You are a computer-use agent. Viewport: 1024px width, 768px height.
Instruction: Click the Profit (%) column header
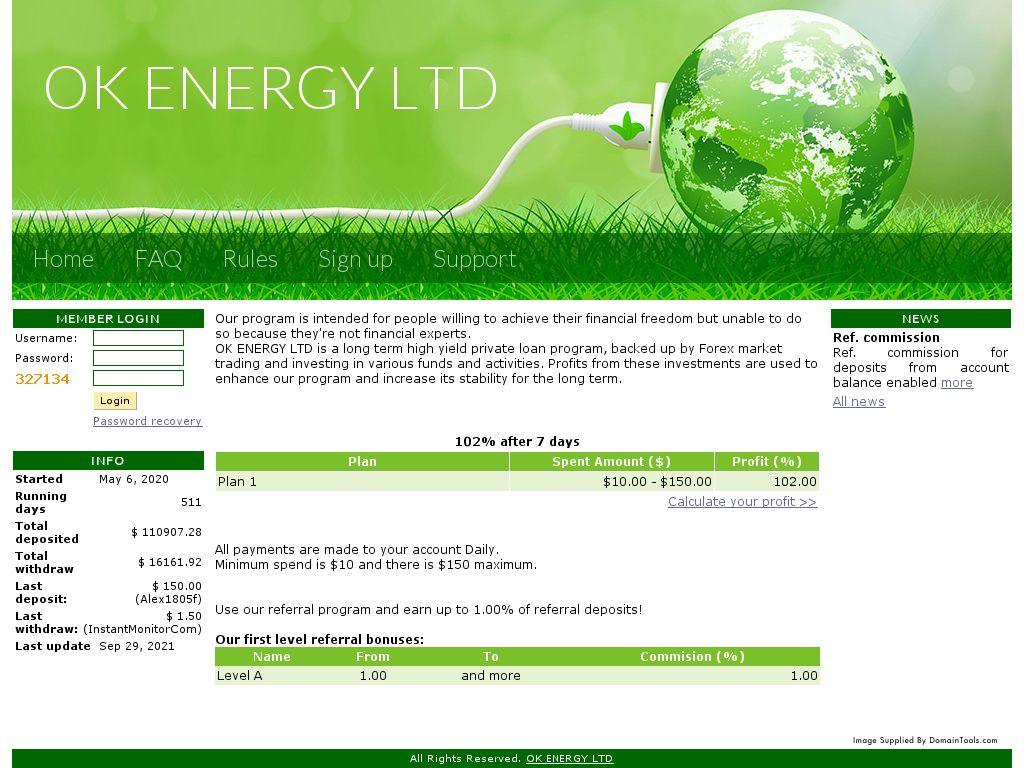click(x=767, y=462)
